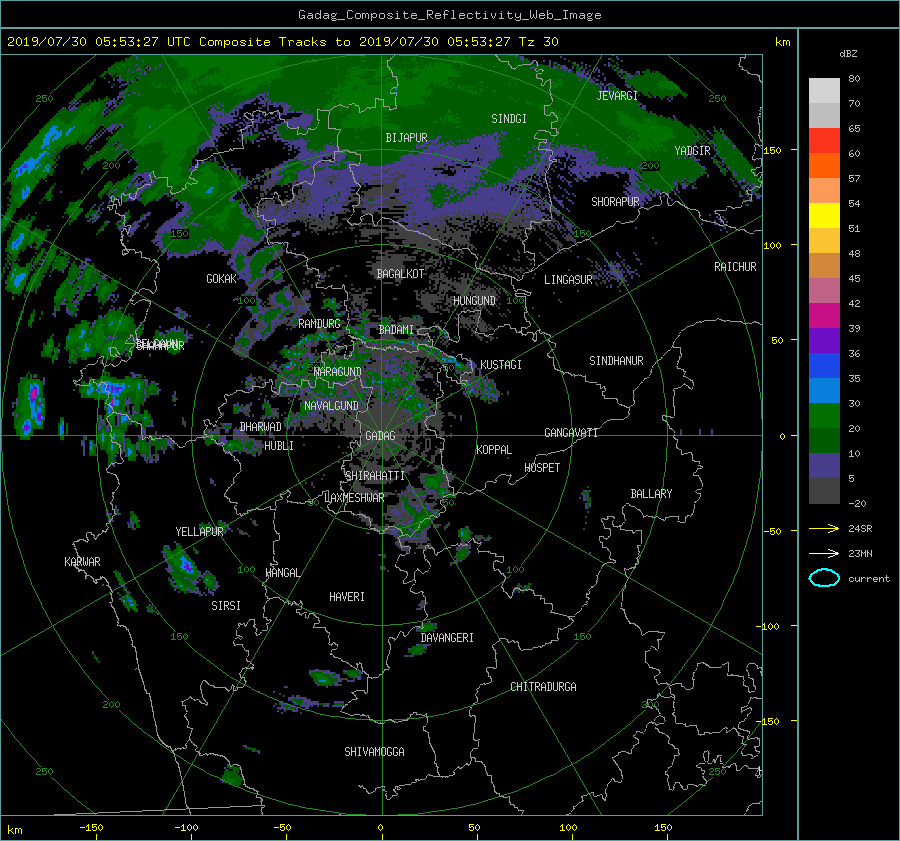Click the yellow 24SR track arrow in legend

[824, 528]
